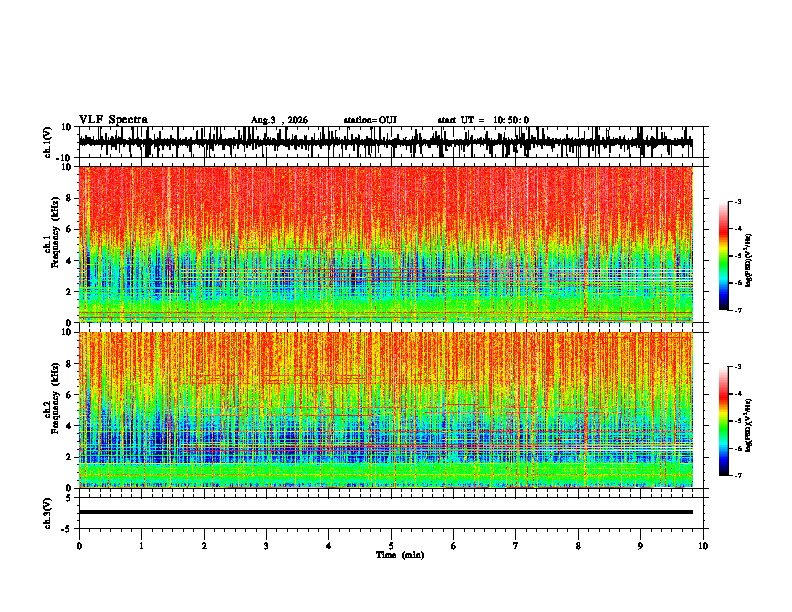
Task: Click the -7 value on ch.1 colorbar
Action: [x=738, y=310]
